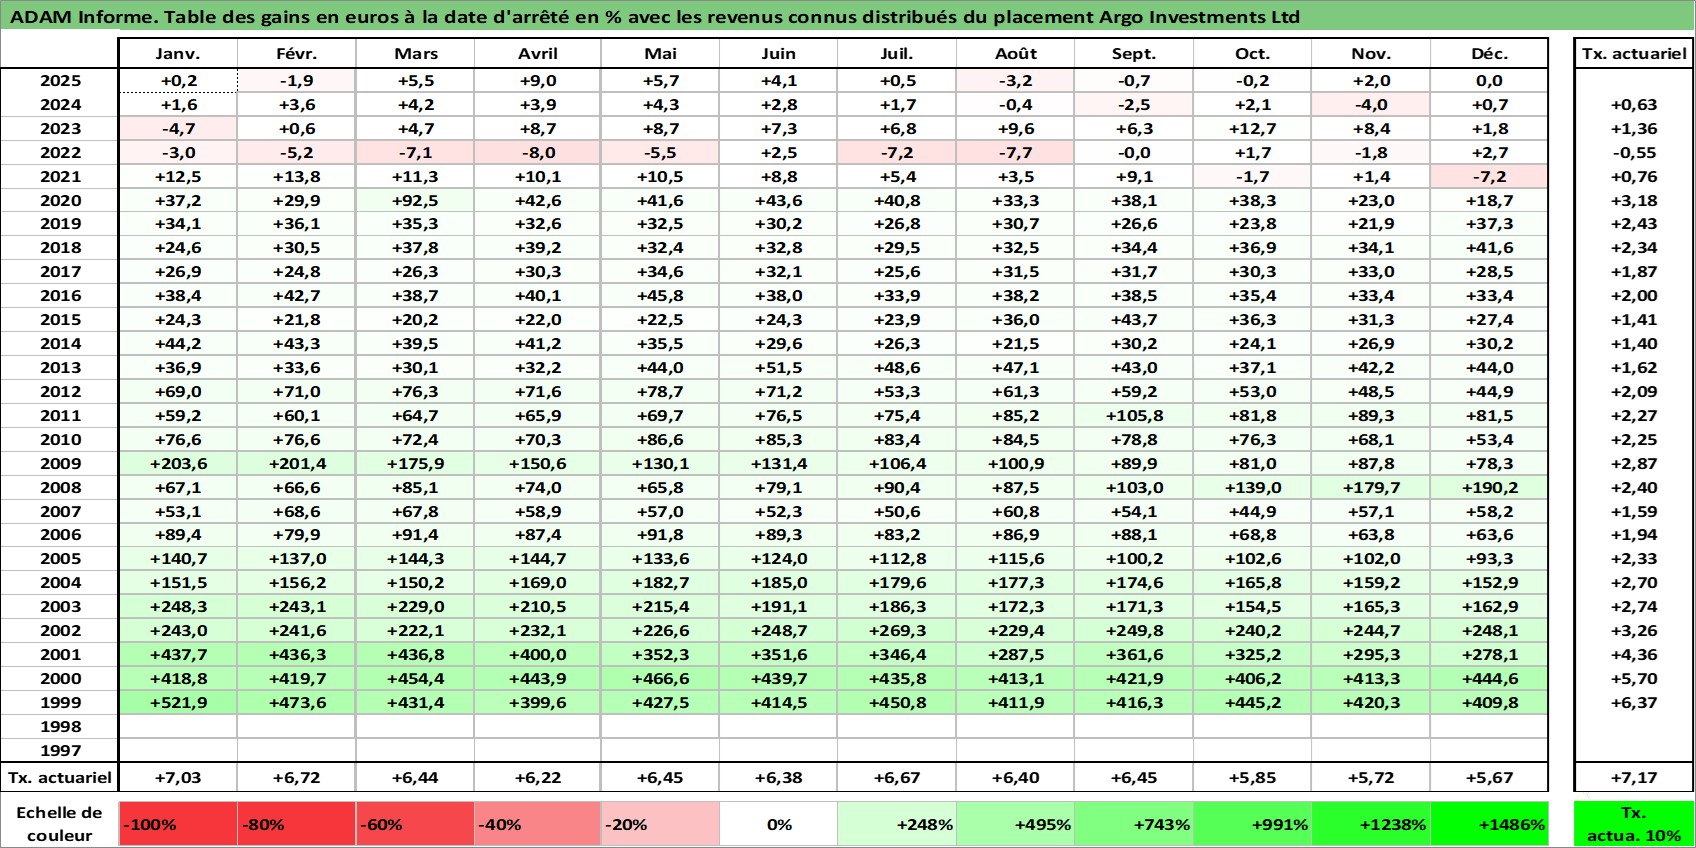The image size is (1696, 848).
Task: Select the +5,67 actuarial rate for December
Action: click(1489, 777)
